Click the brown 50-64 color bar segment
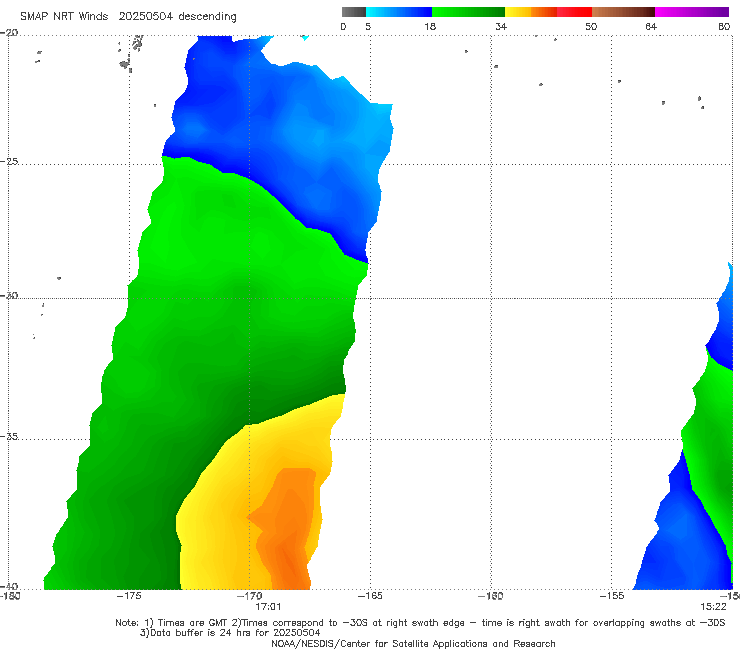This screenshot has height=650, width=740. (623, 12)
